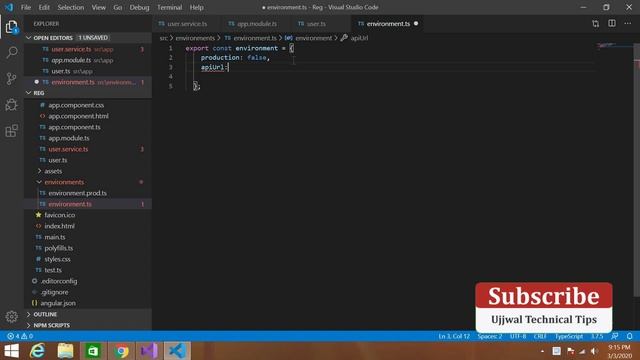Show hidden system tray icons
The image size is (640, 360).
coord(542,351)
